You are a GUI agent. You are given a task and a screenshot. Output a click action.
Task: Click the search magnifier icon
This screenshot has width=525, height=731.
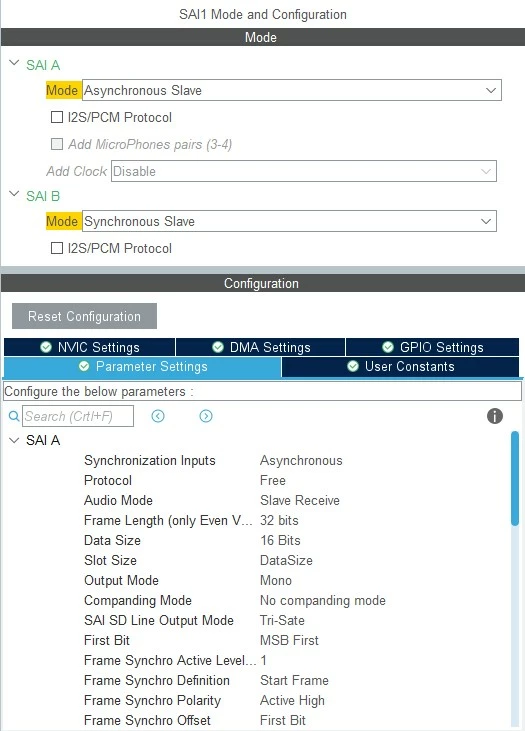coord(14,416)
